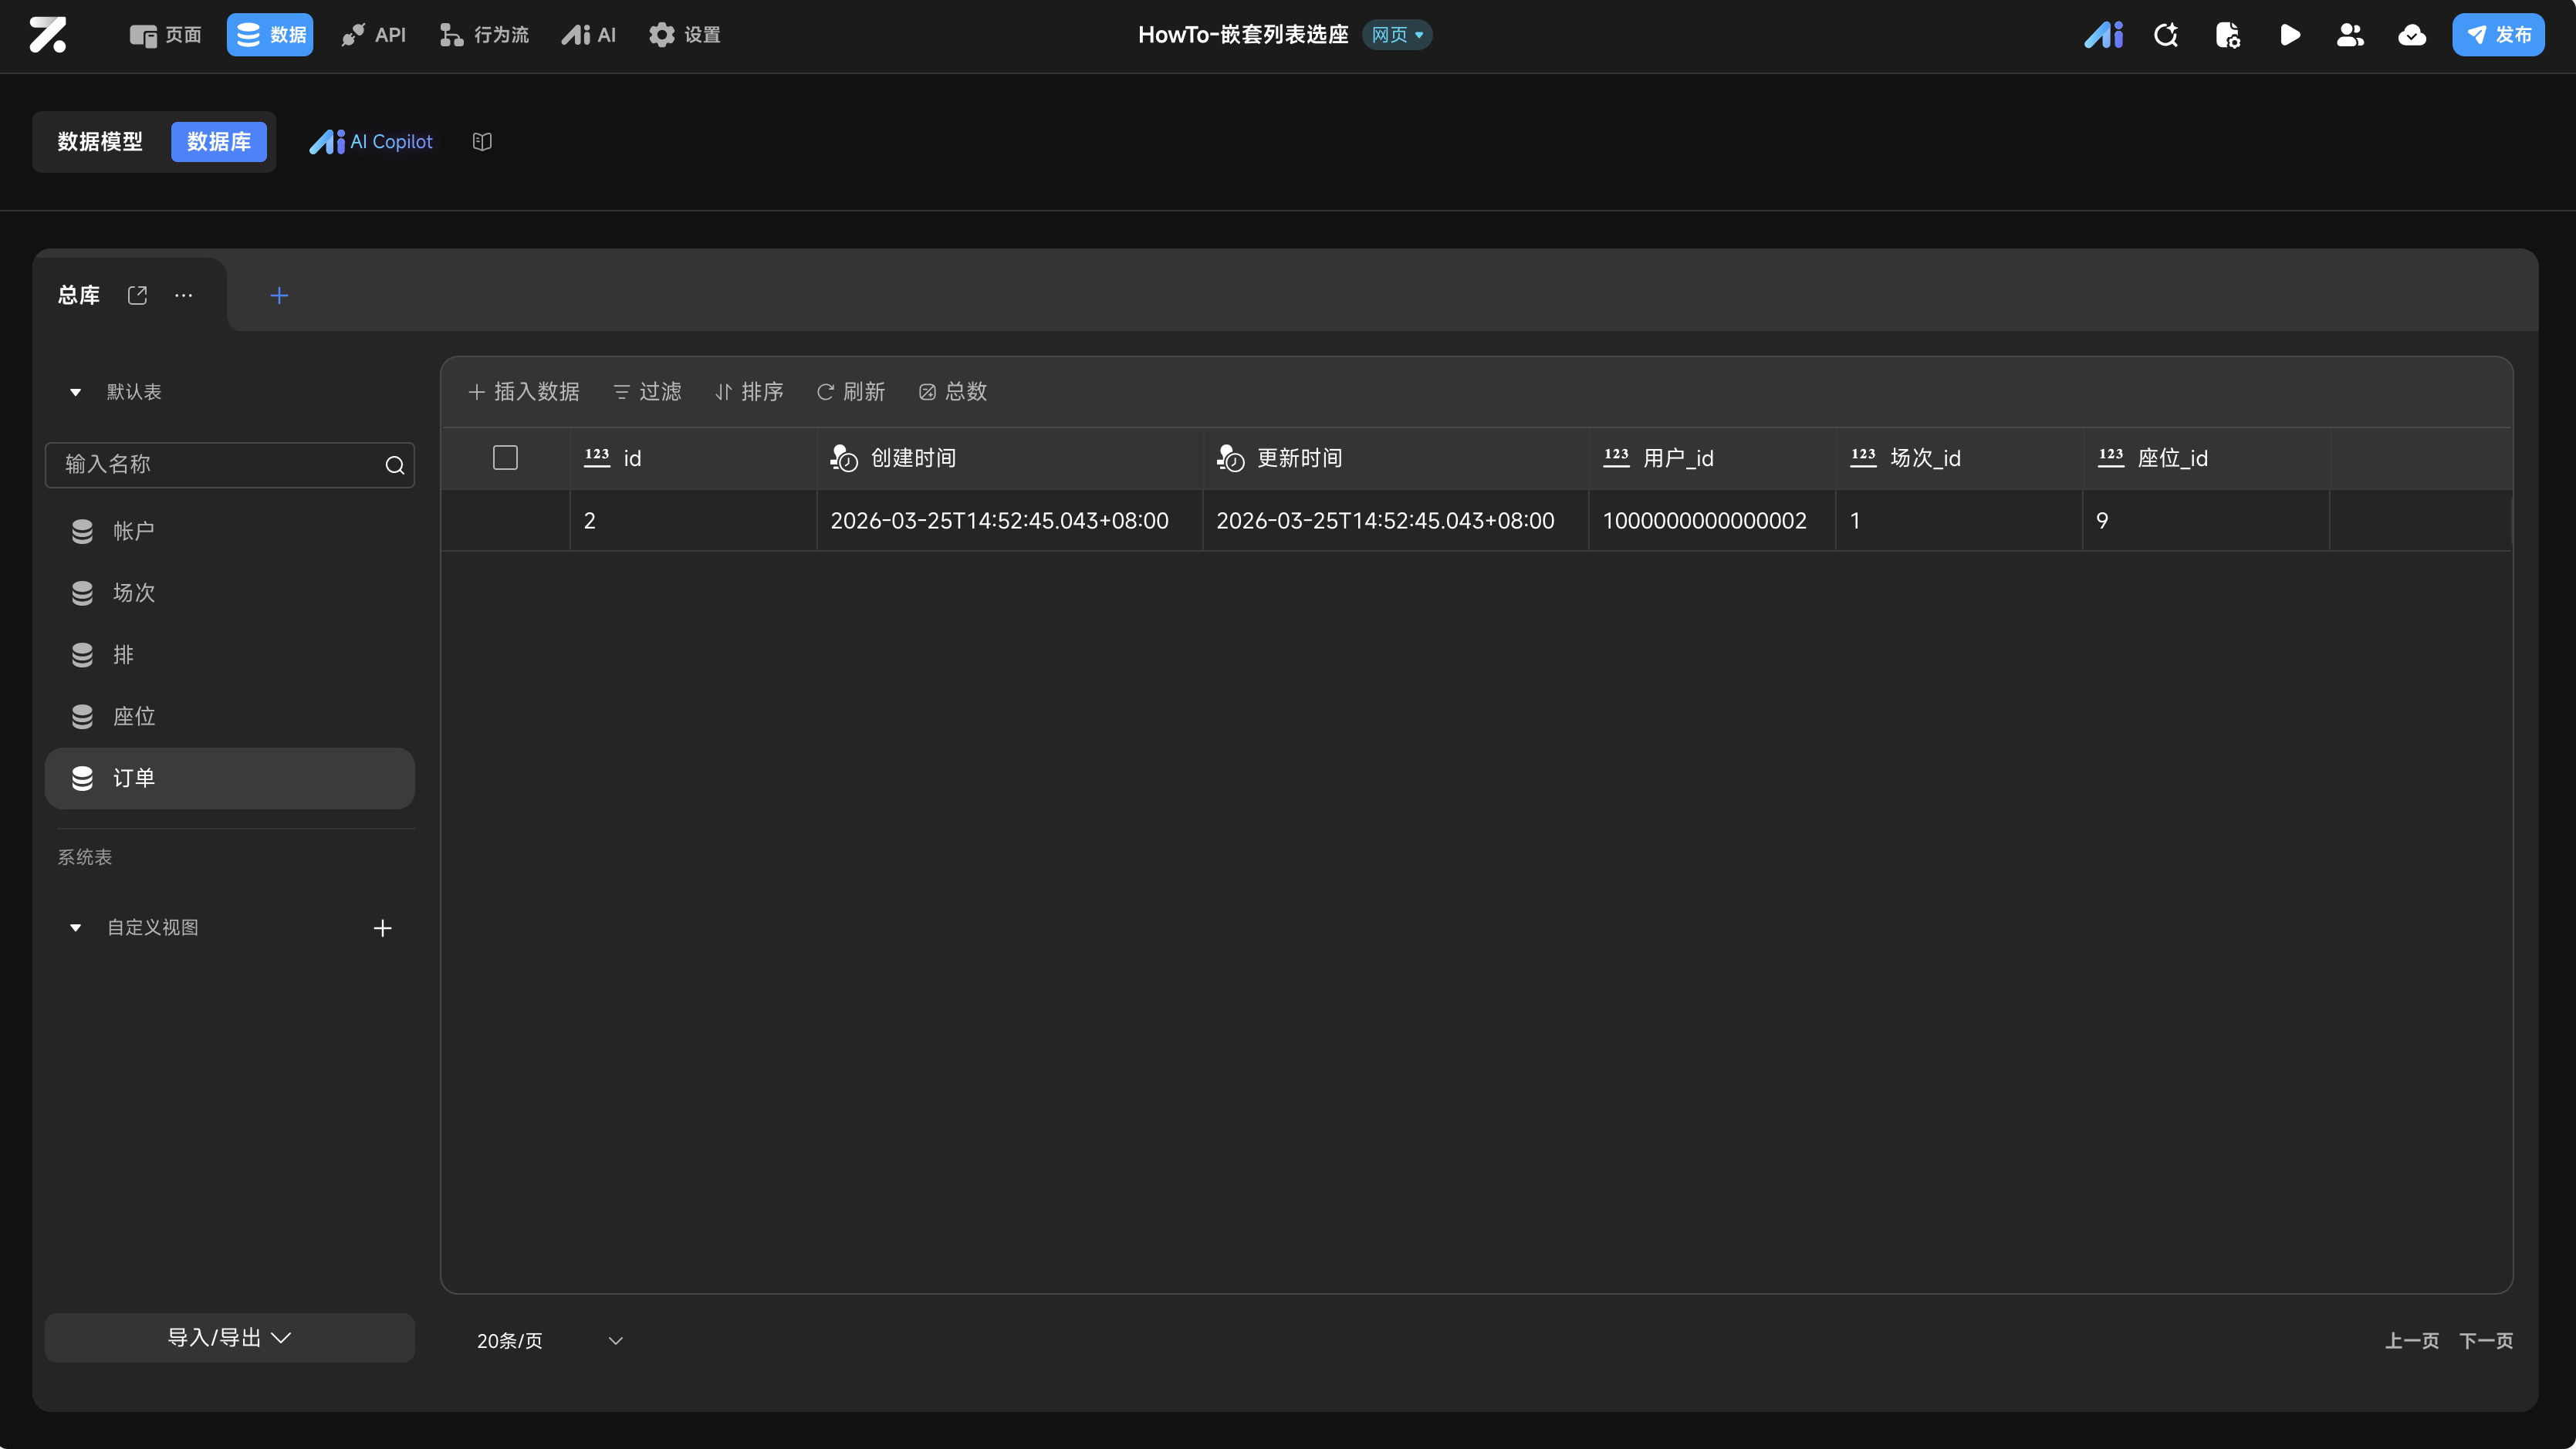Add a new database tab with plus

[x=279, y=295]
